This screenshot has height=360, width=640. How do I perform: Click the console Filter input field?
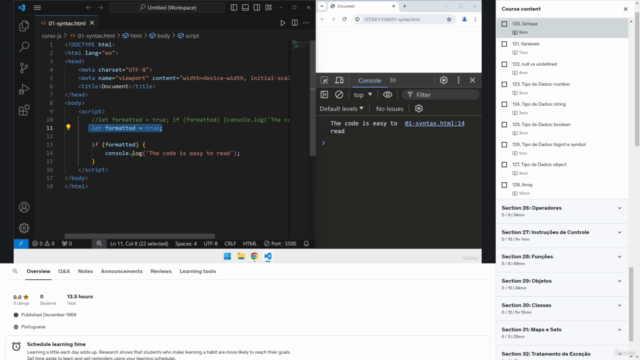pos(440,95)
